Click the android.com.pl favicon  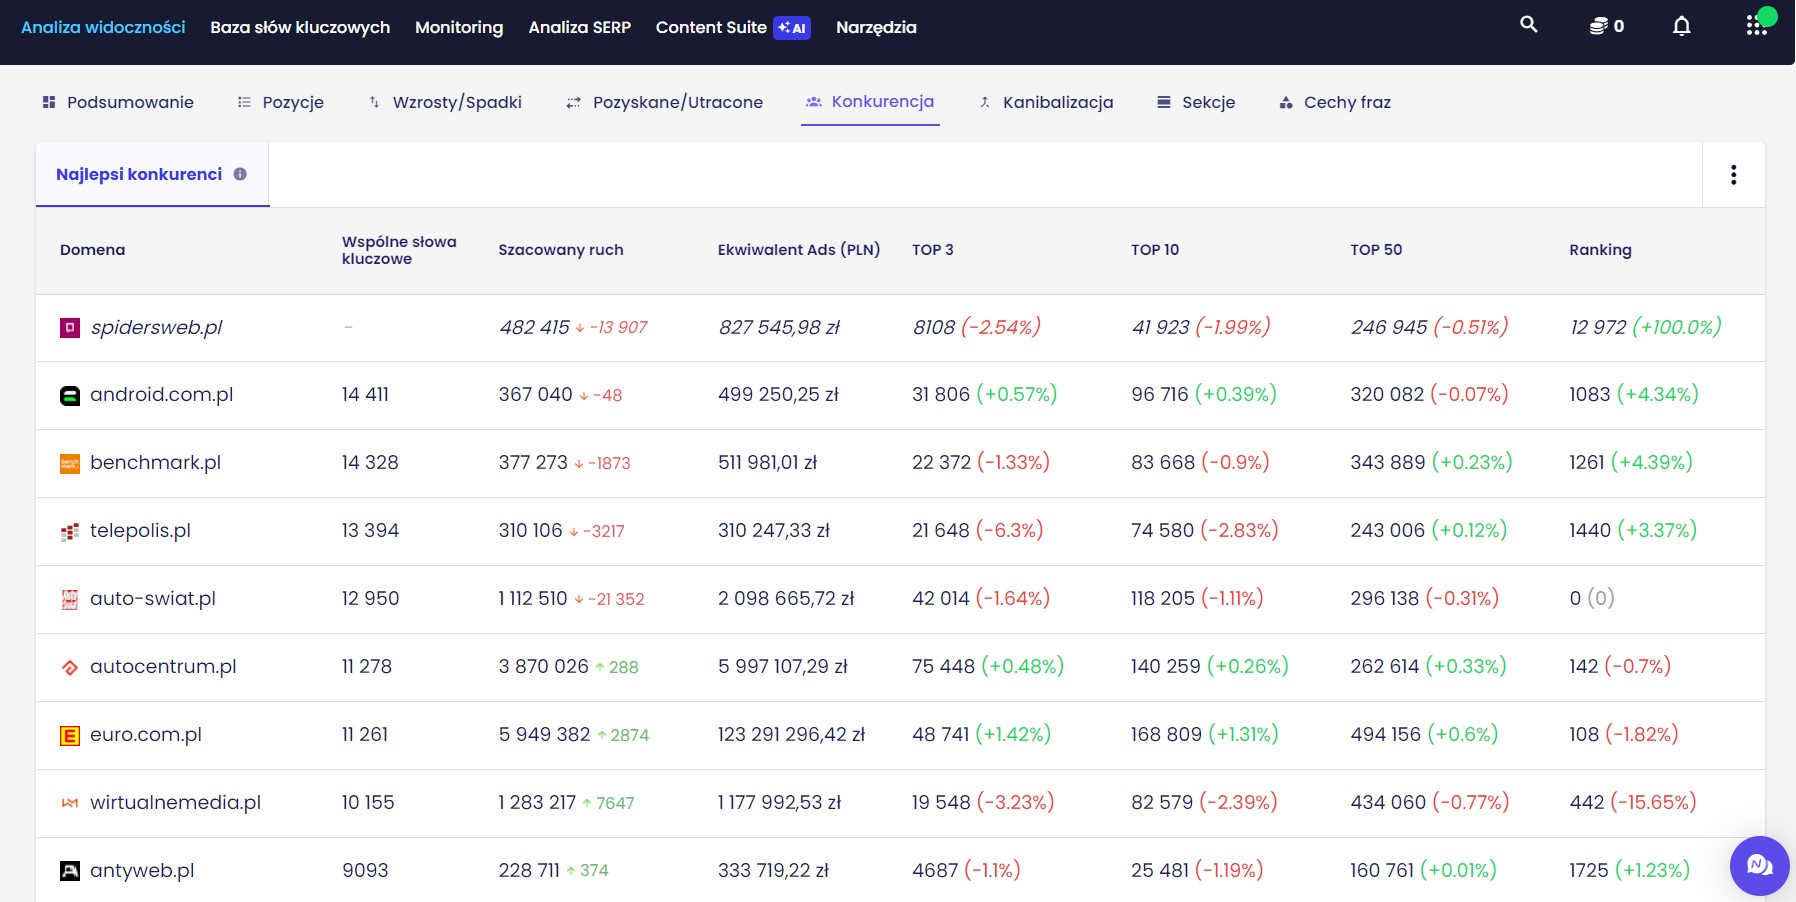coord(70,395)
